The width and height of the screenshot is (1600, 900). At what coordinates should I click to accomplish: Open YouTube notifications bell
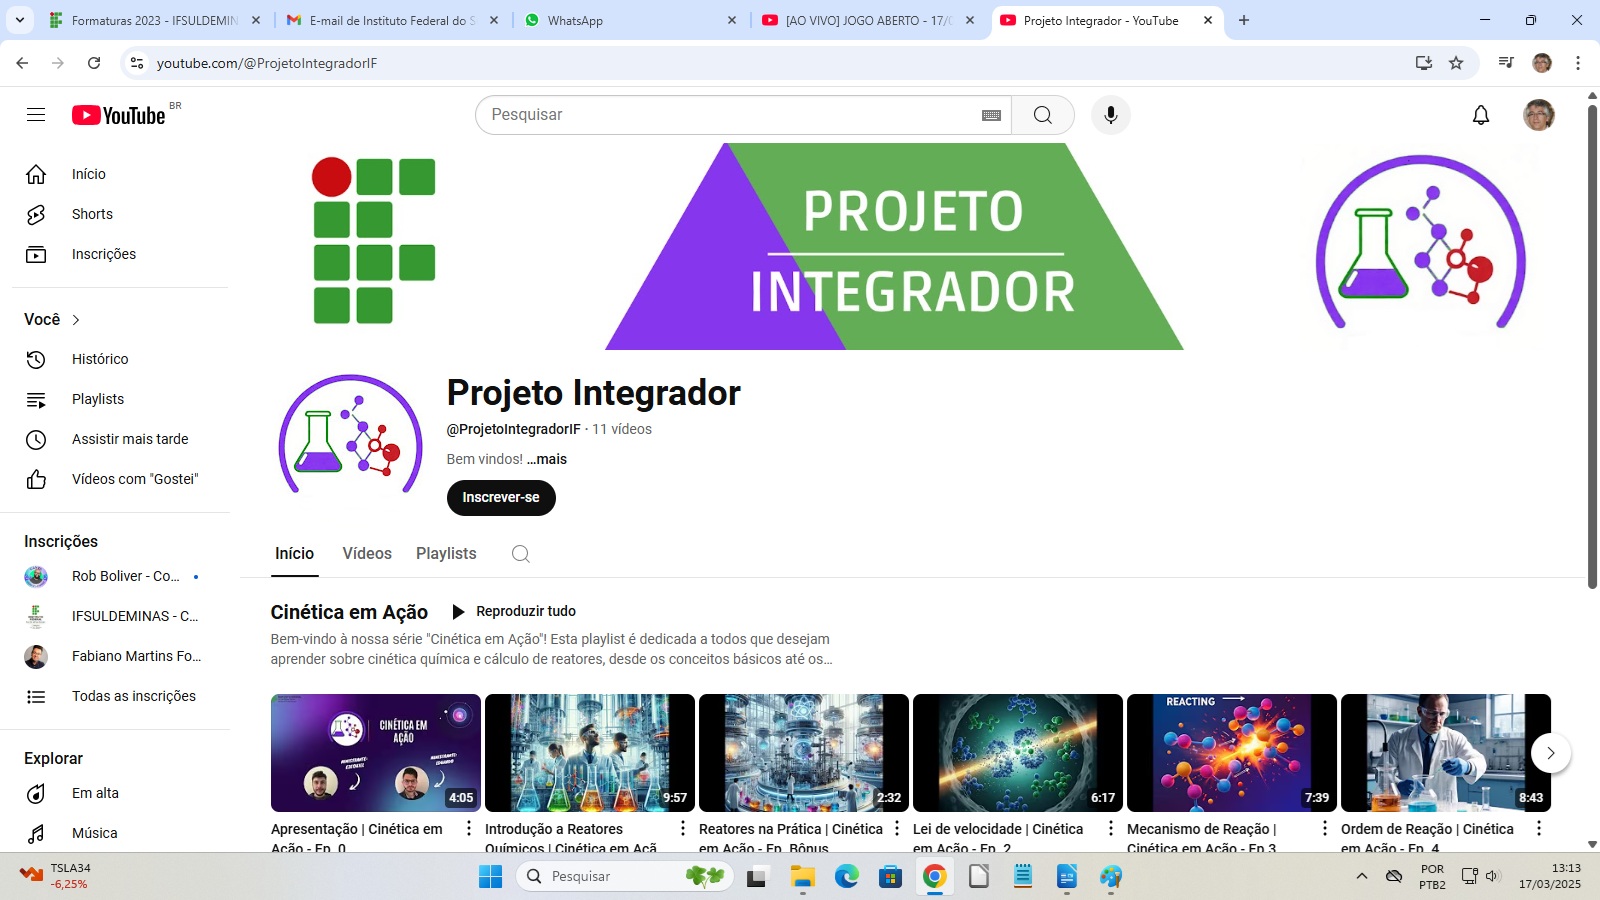(x=1481, y=115)
